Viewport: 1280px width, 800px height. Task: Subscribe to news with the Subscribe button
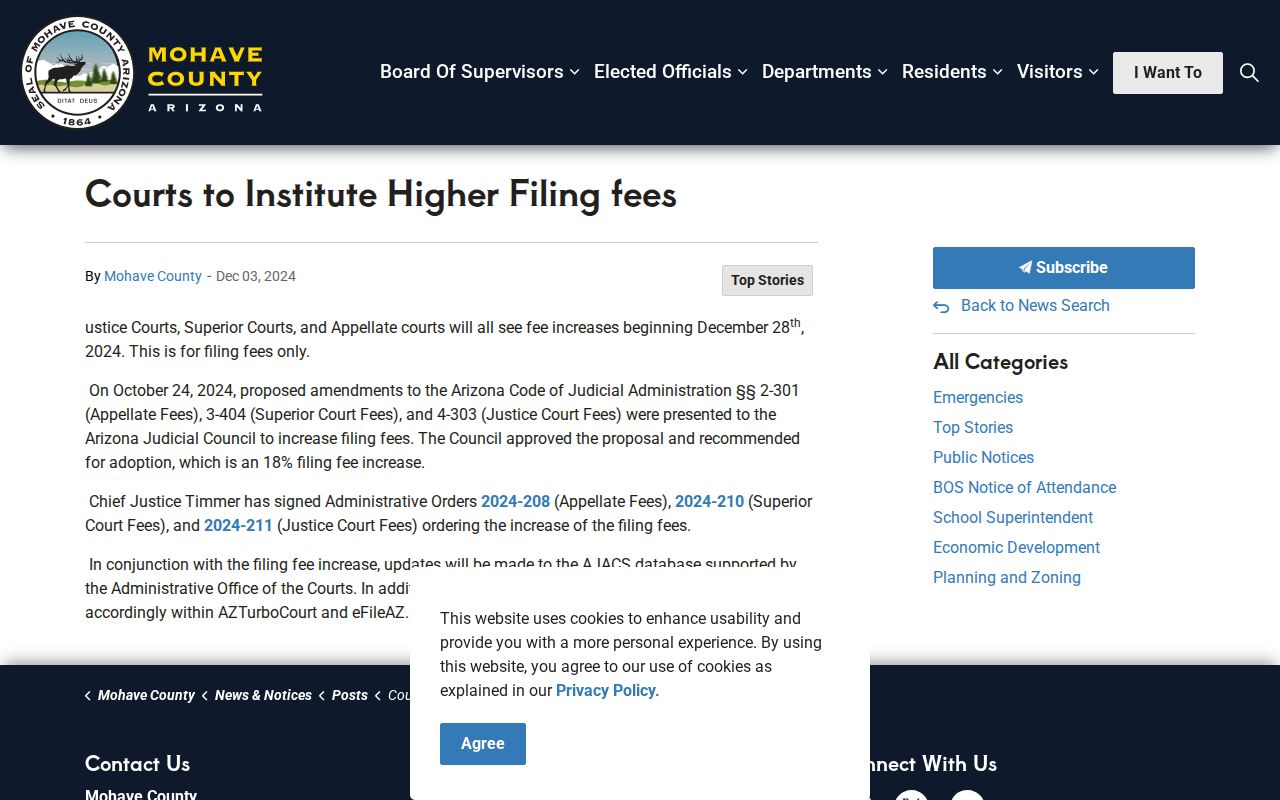(1064, 268)
